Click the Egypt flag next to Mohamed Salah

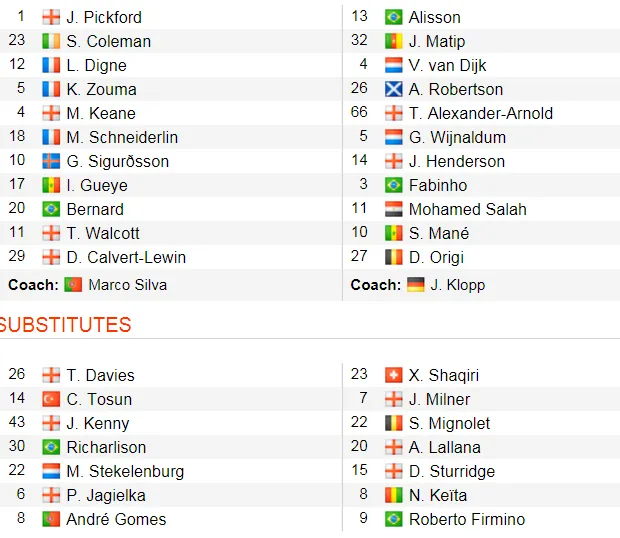(394, 209)
